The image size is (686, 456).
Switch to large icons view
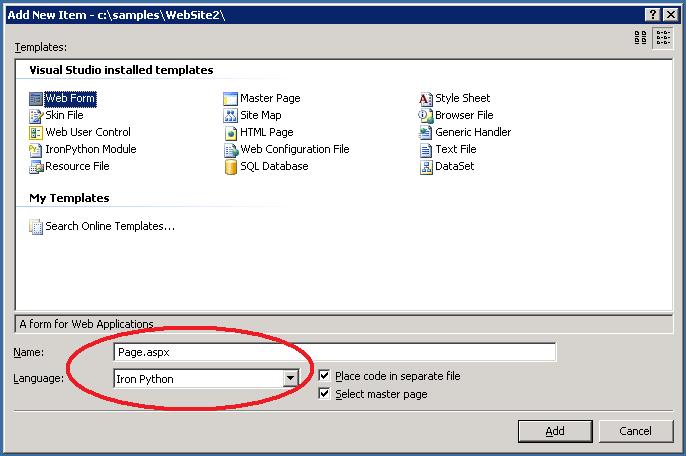[x=640, y=38]
